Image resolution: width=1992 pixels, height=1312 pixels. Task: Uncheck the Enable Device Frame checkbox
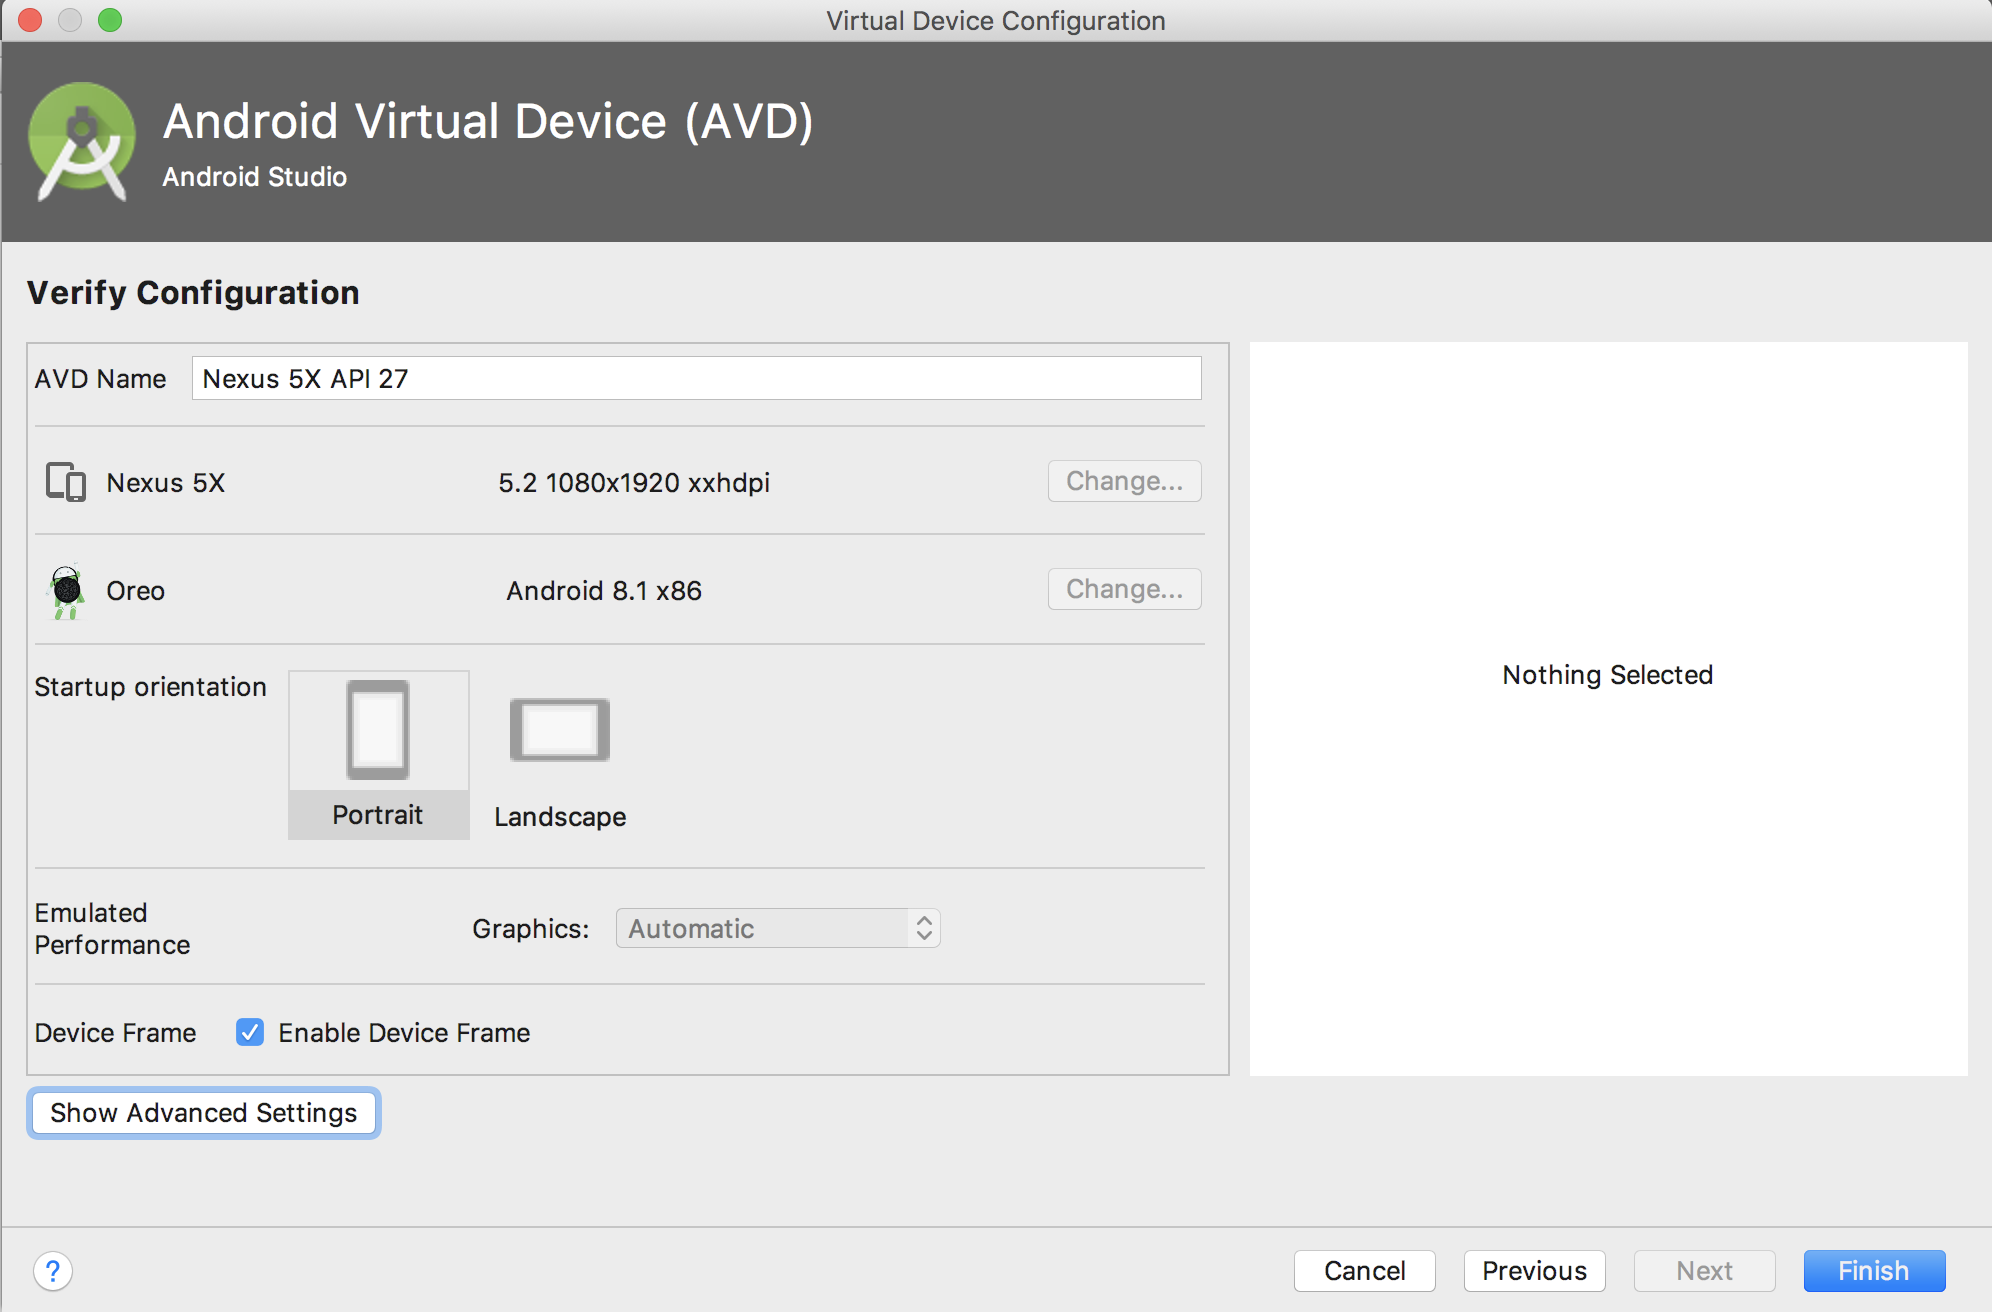[250, 1032]
